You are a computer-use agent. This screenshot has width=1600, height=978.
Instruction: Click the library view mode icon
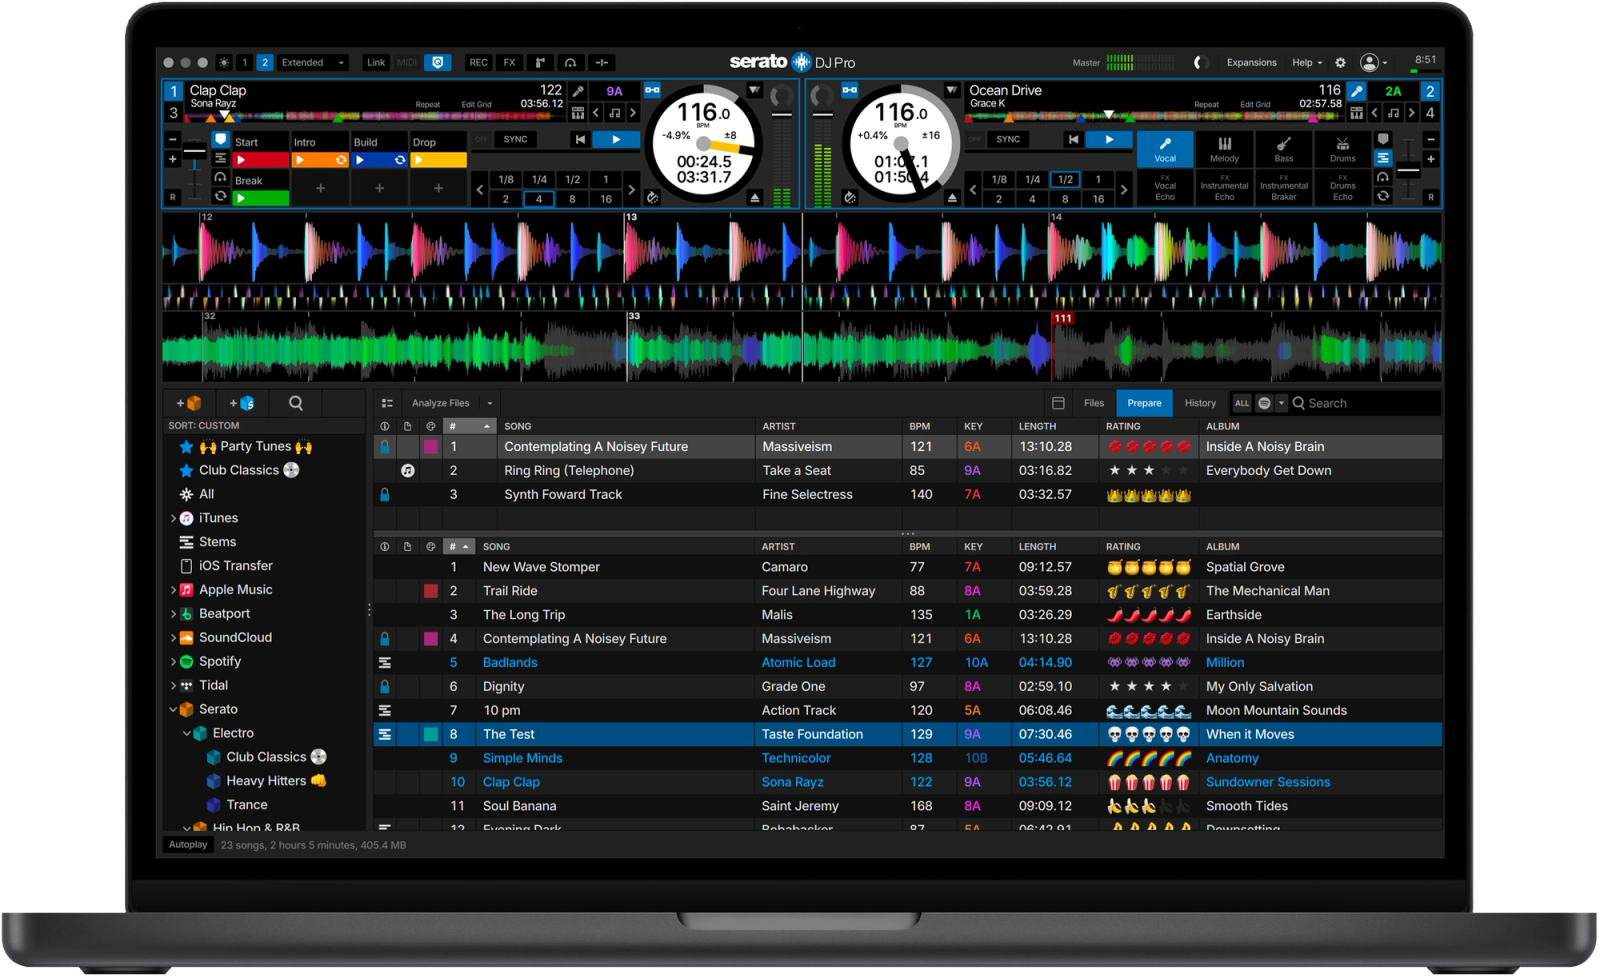(387, 404)
